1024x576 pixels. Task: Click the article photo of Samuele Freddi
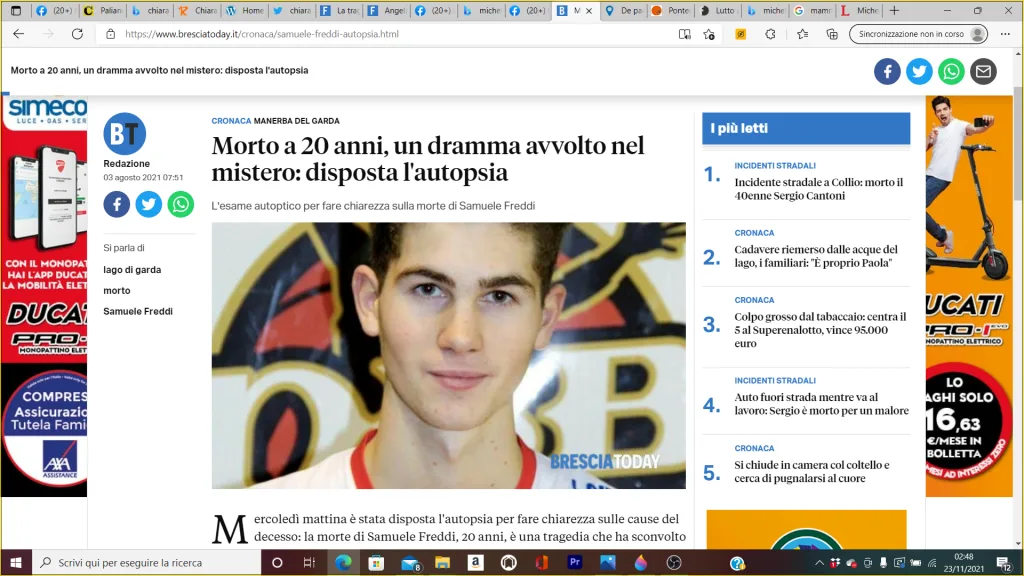click(x=449, y=355)
